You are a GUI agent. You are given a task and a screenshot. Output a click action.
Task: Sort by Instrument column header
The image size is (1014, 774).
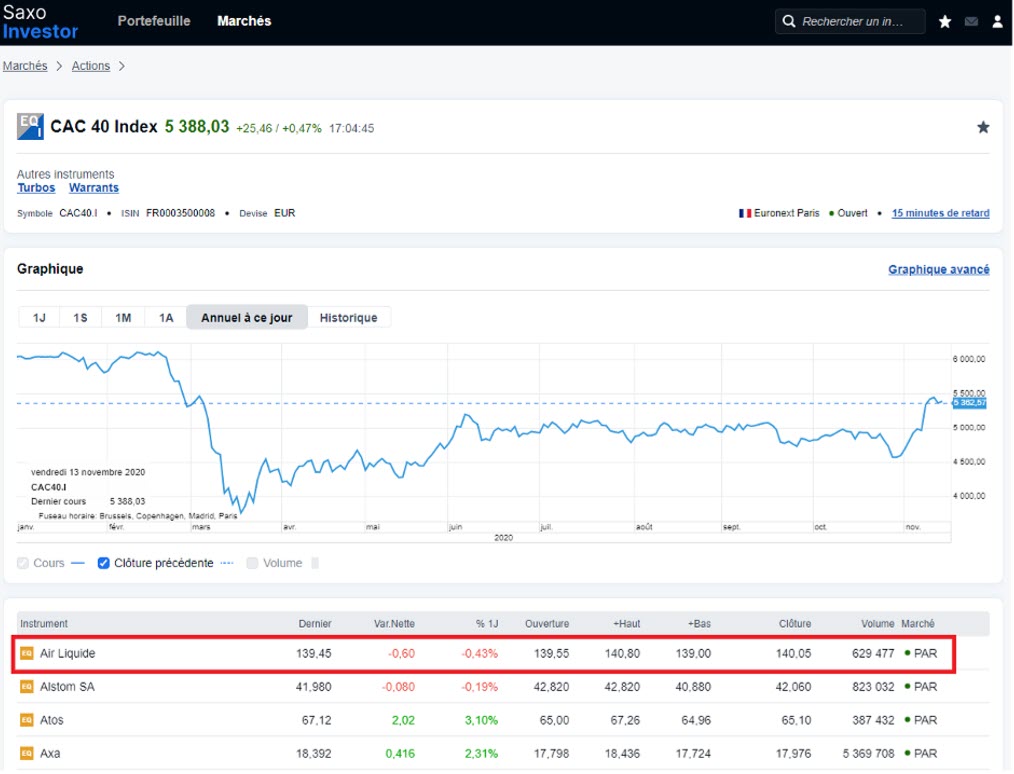pos(44,624)
